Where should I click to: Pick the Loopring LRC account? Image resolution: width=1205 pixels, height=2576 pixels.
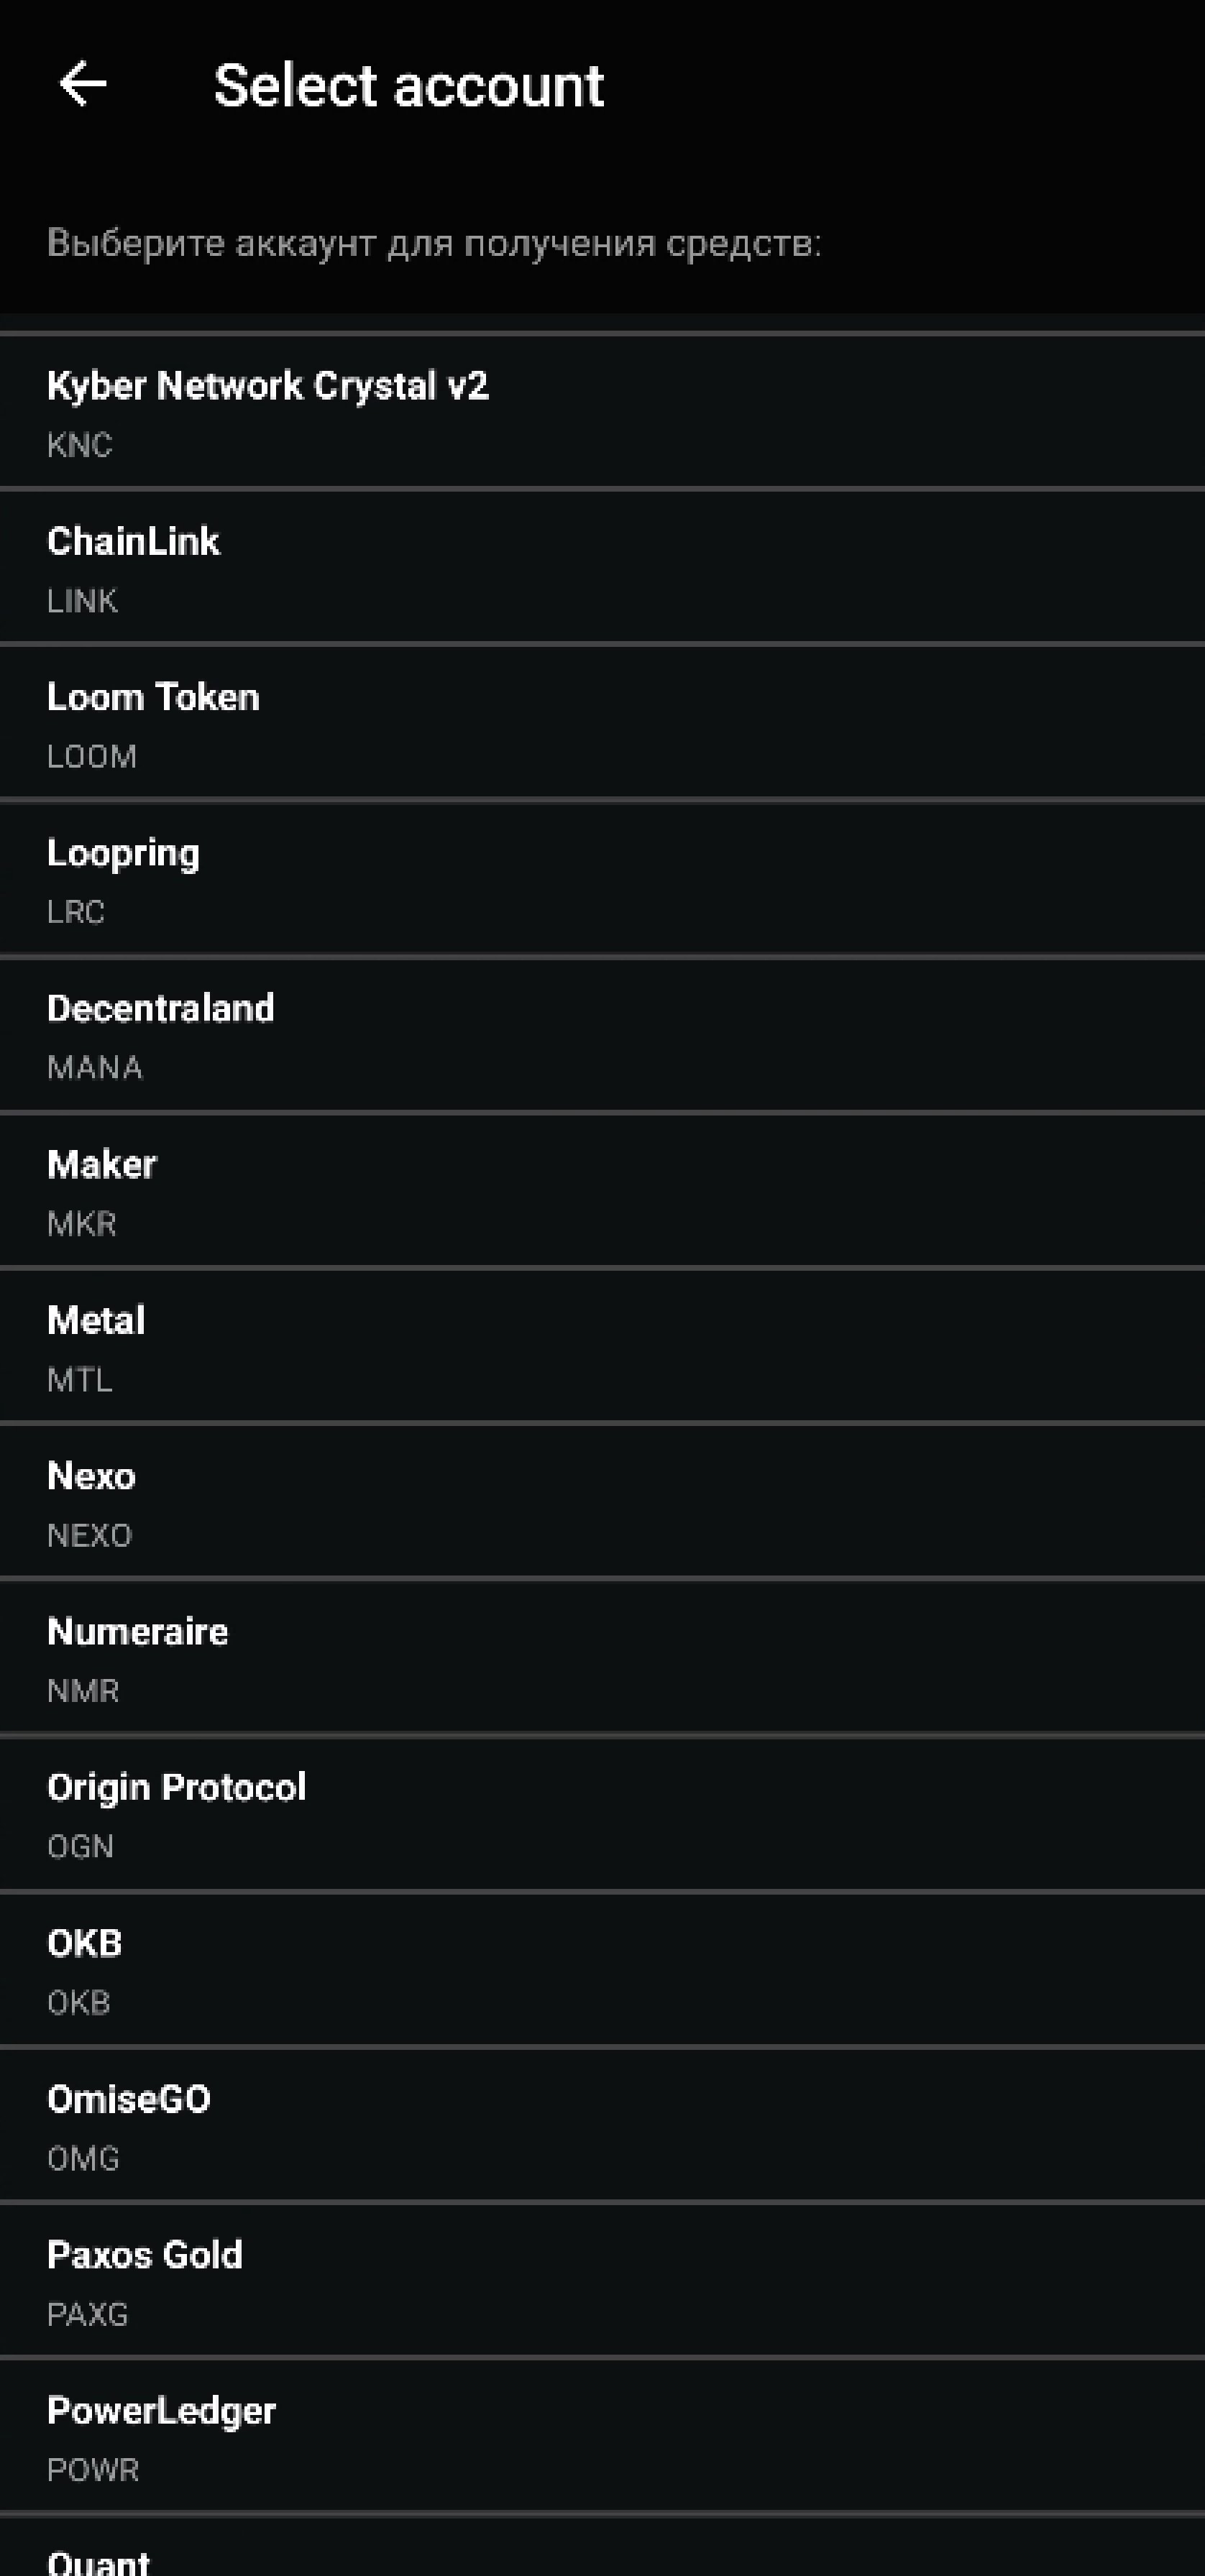(602, 880)
